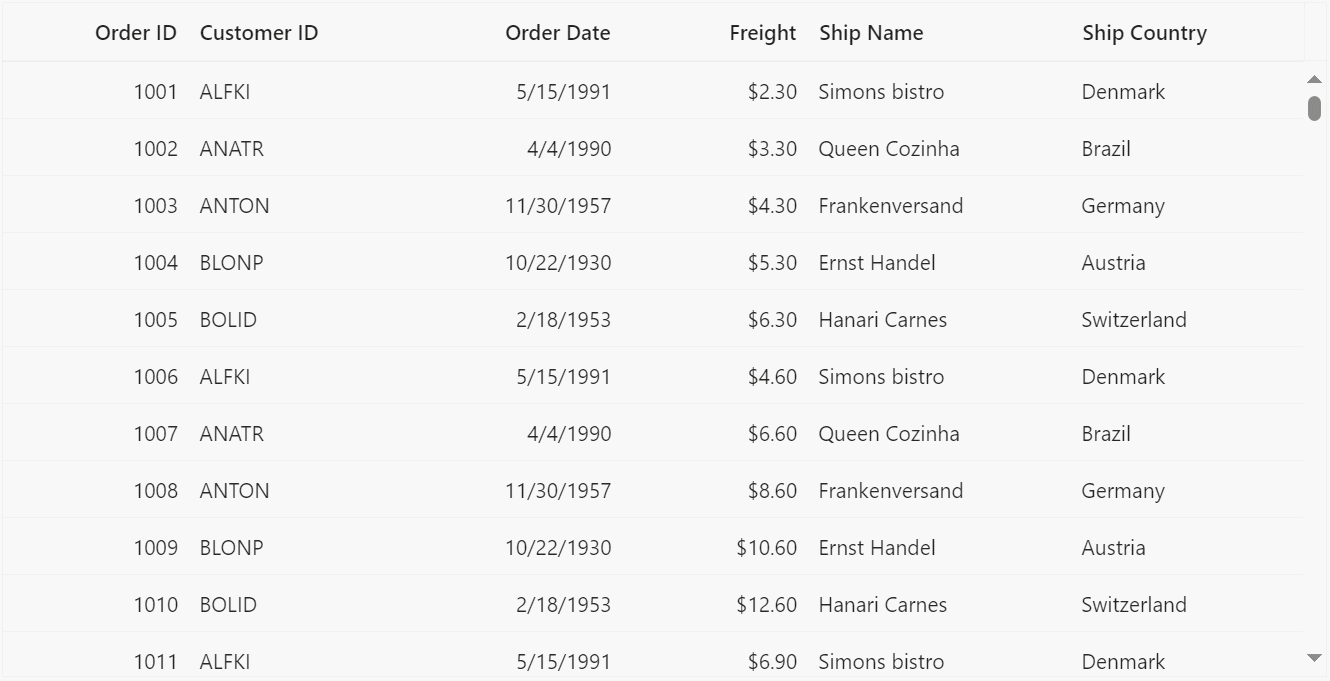The image size is (1330, 681).
Task: Select the ANATR cell in row 1002
Action: click(232, 149)
